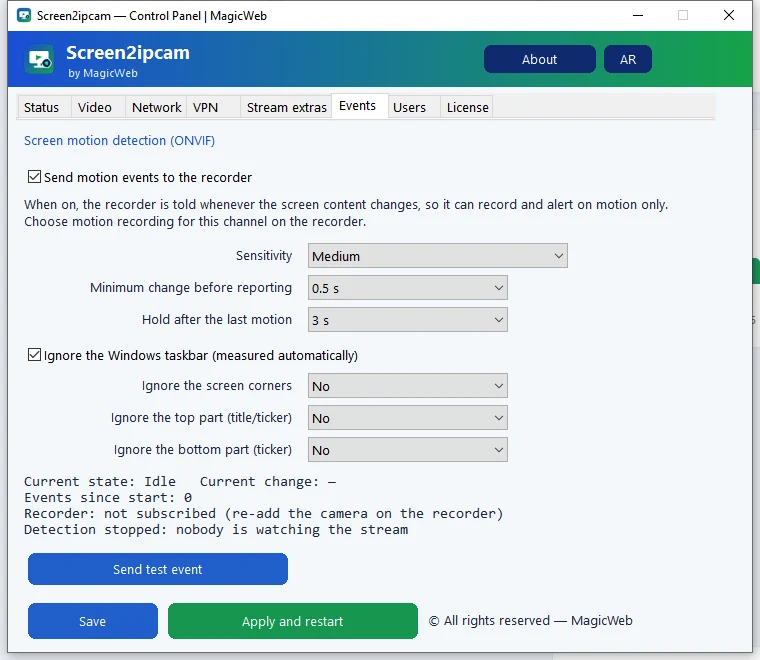The height and width of the screenshot is (660, 760).
Task: Open Ignore the top part dropdown
Action: click(408, 418)
